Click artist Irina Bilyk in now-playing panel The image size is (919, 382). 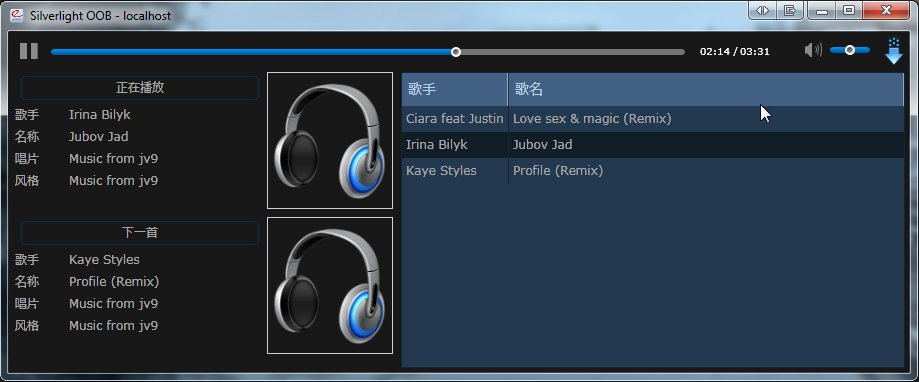[x=100, y=115]
